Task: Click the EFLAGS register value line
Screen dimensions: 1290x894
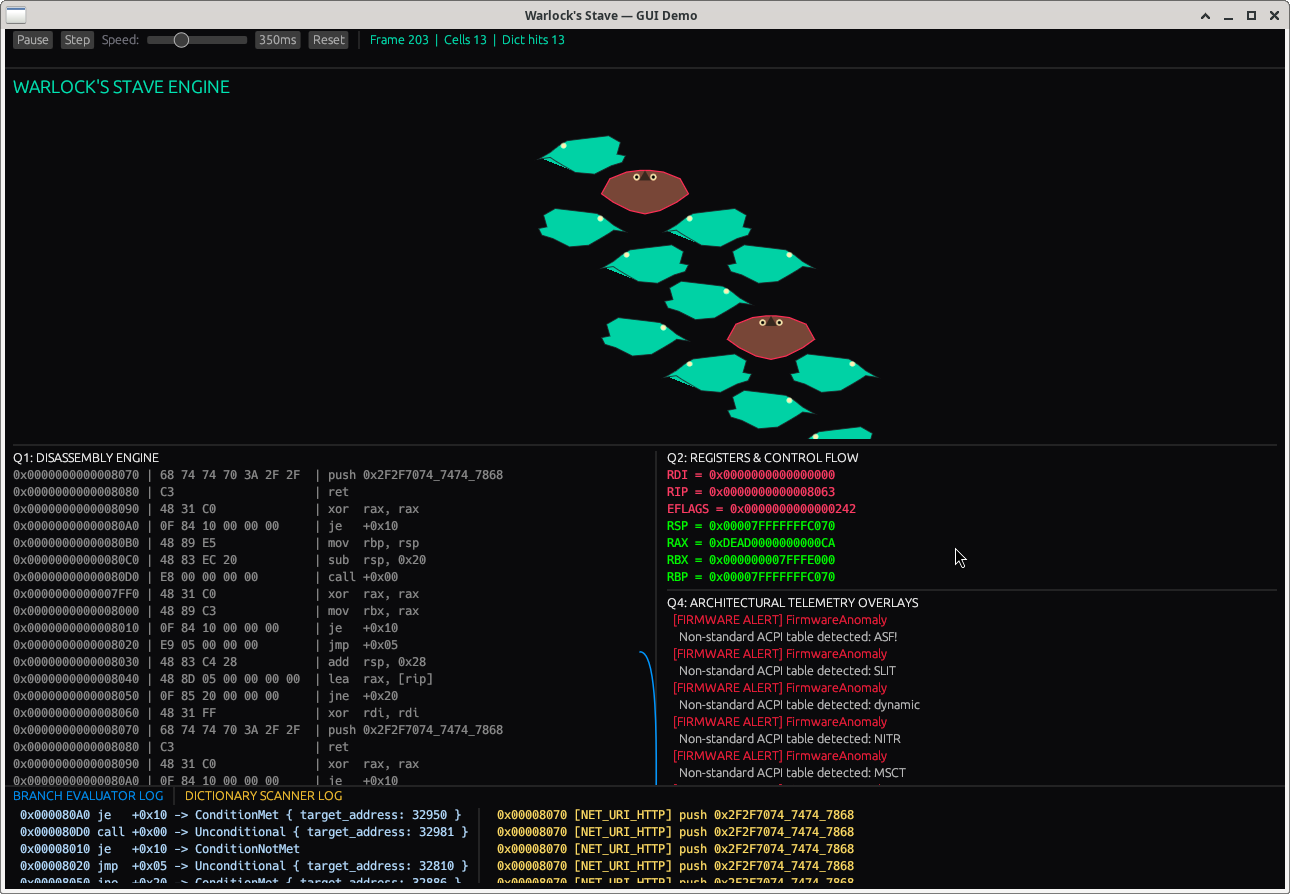Action: (x=761, y=509)
